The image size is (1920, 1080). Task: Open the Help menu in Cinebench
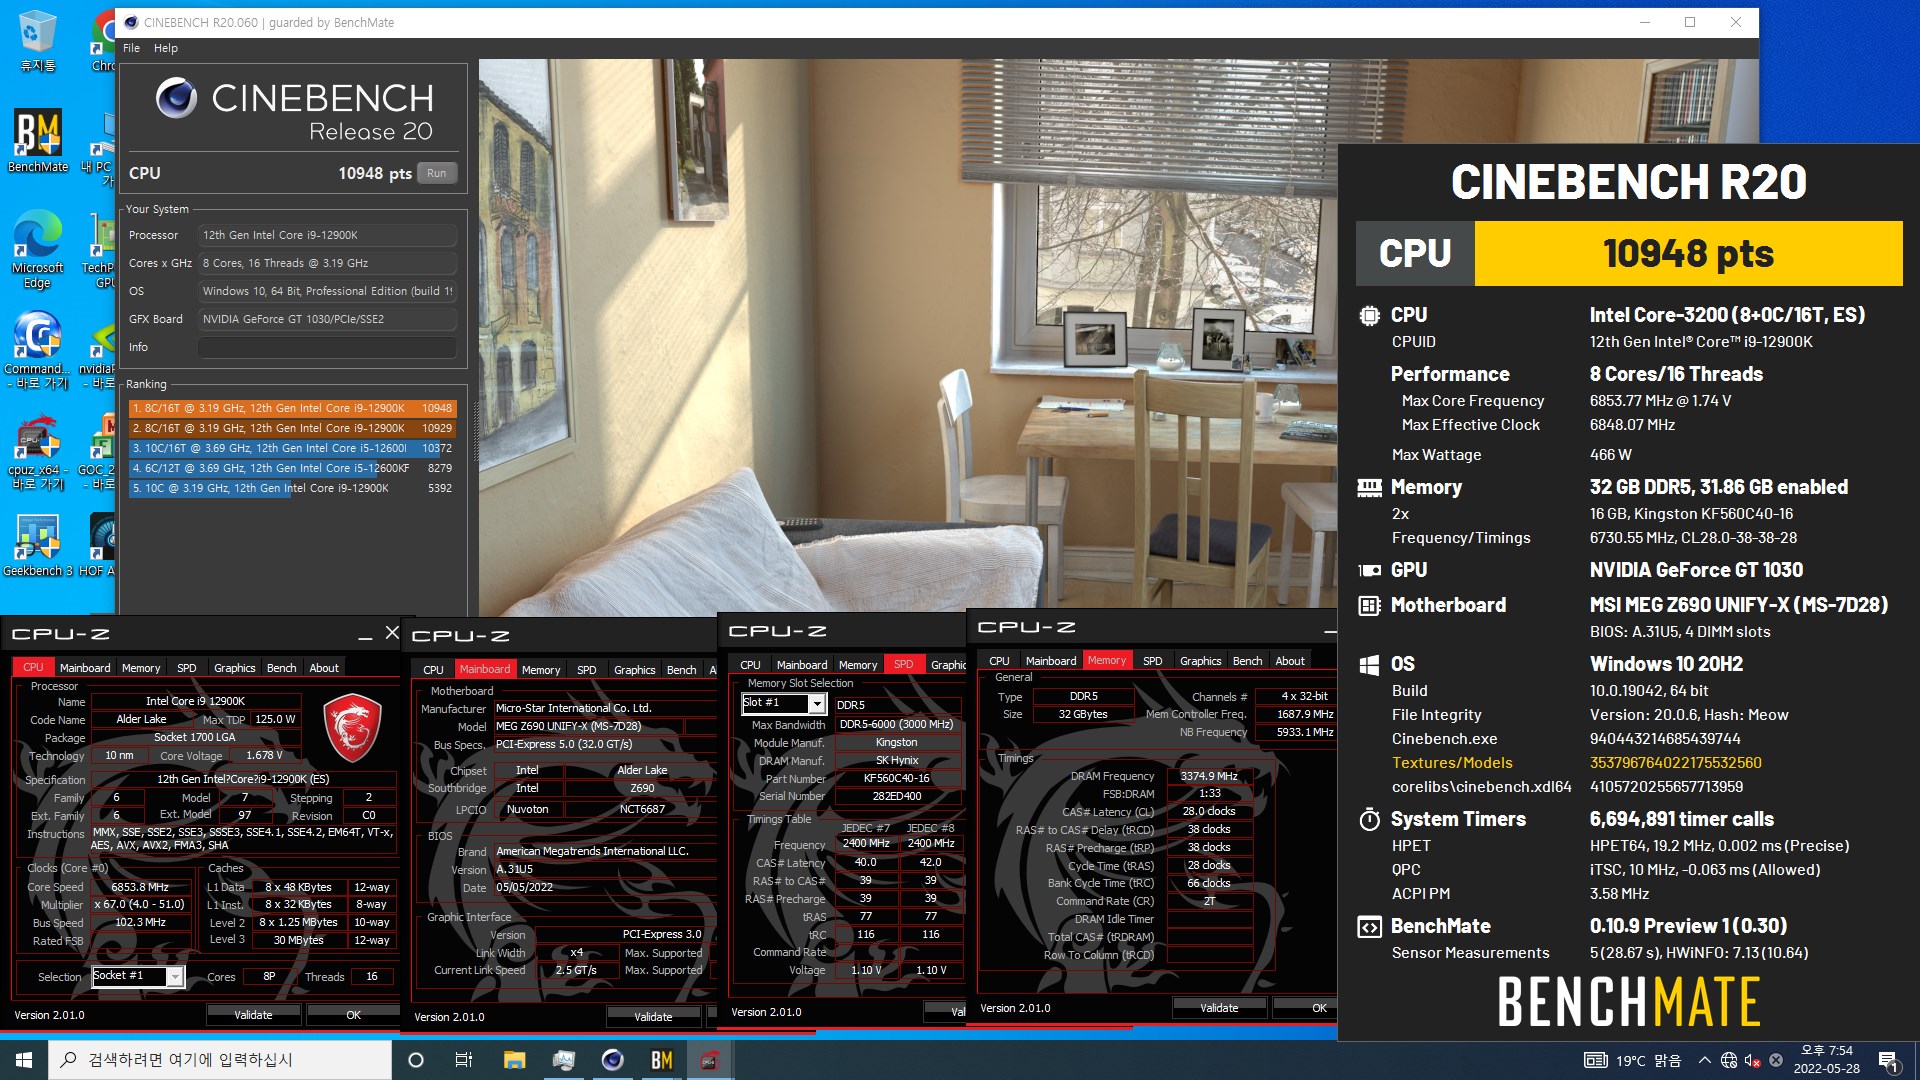click(166, 48)
